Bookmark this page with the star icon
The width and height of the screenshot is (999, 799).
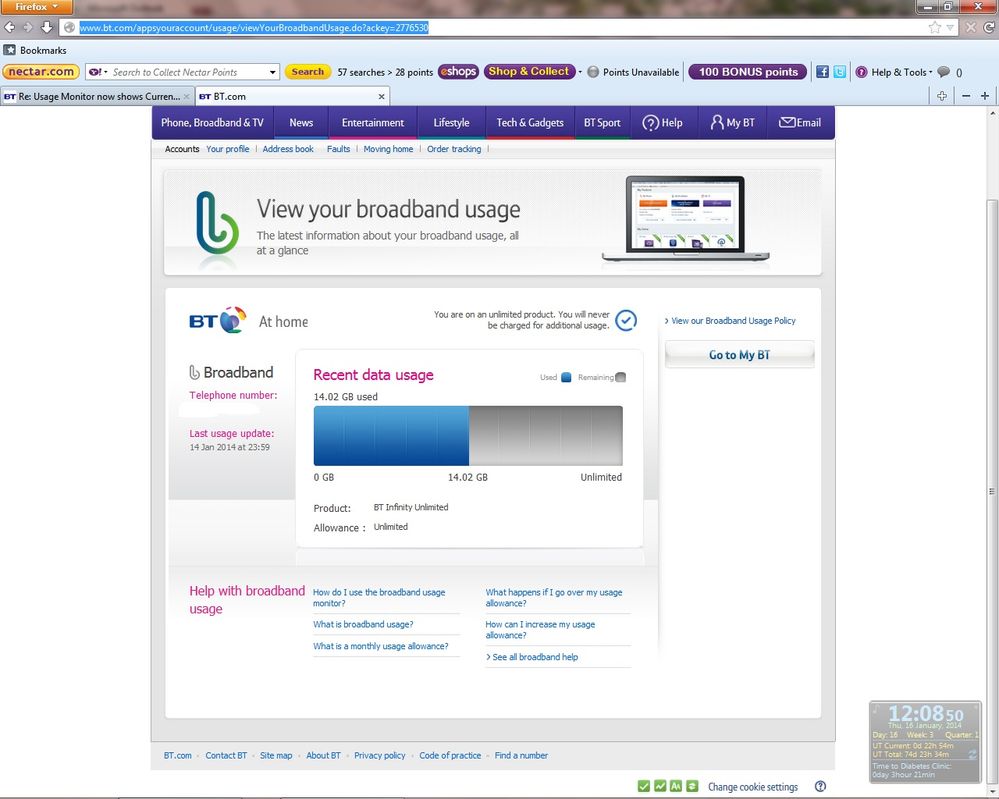click(935, 27)
